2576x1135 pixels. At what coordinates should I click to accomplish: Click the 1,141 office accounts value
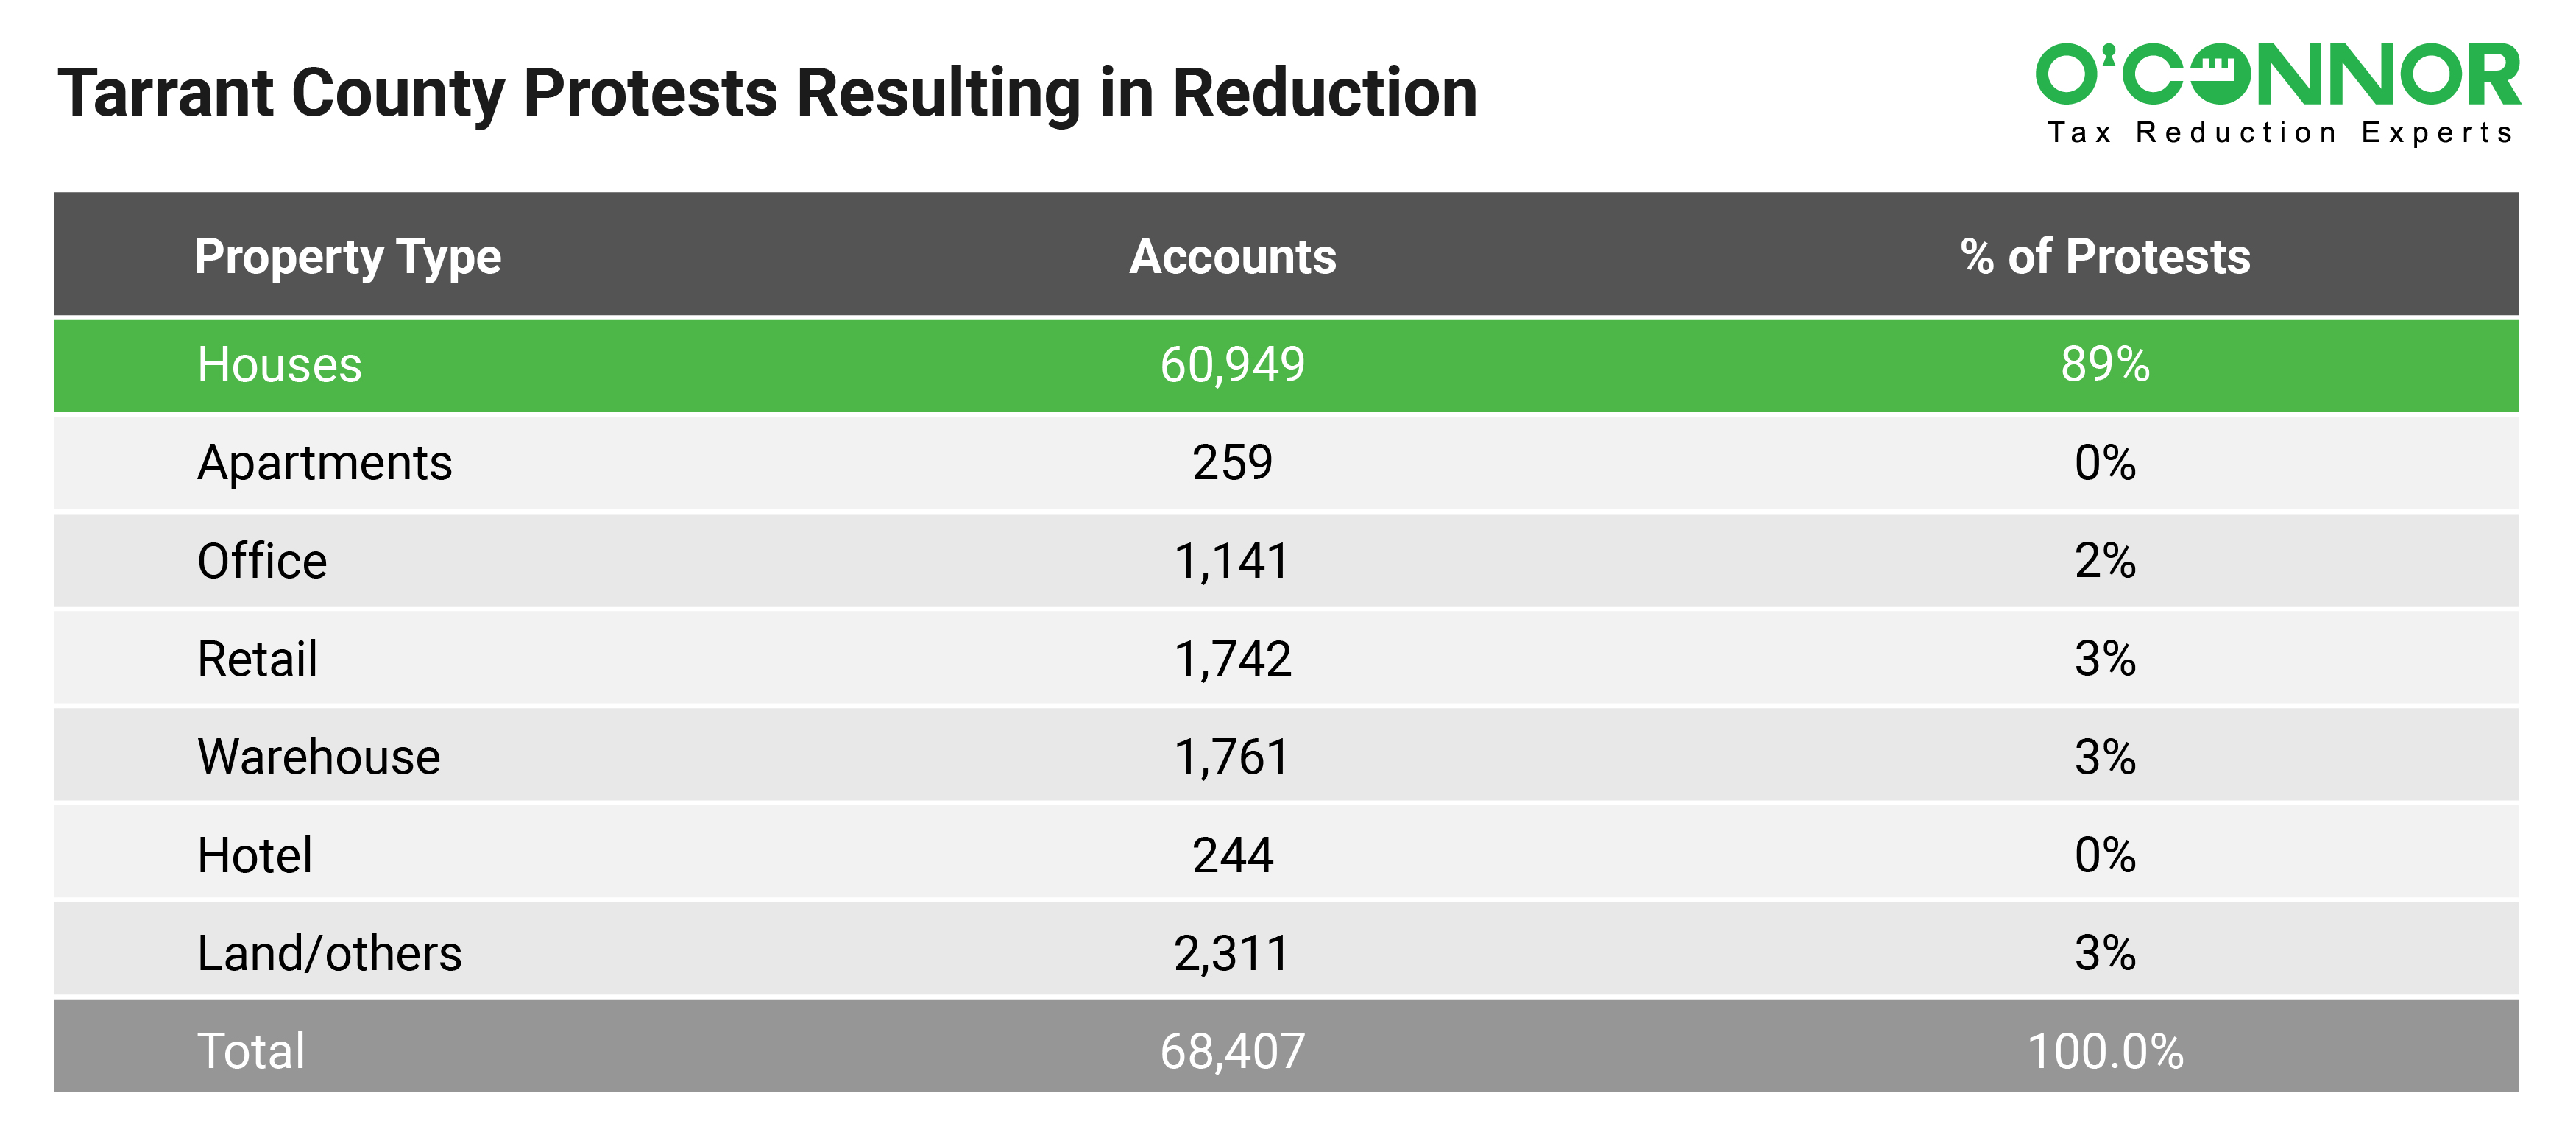(1232, 561)
